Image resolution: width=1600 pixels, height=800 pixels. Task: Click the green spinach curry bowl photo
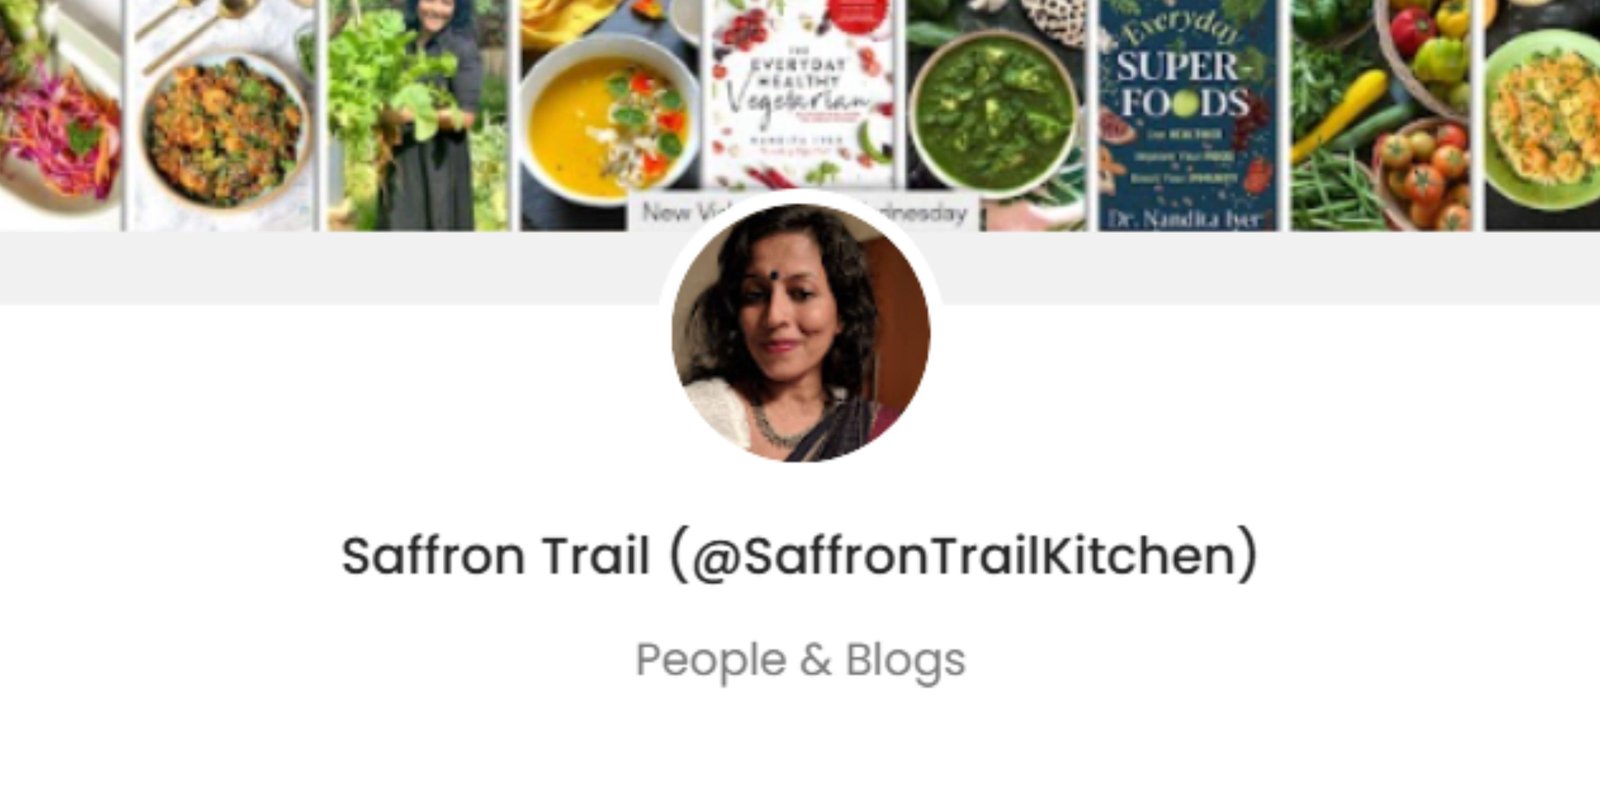(x=994, y=115)
